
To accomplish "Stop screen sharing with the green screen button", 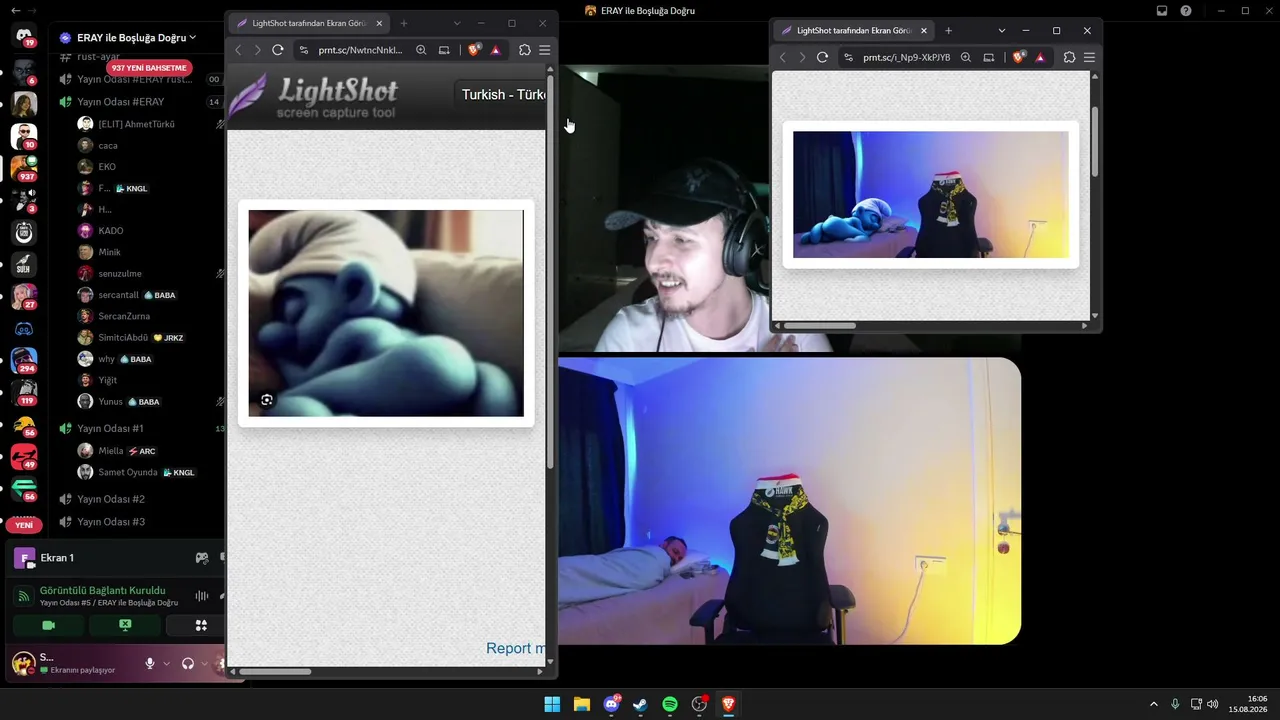I will [125, 625].
